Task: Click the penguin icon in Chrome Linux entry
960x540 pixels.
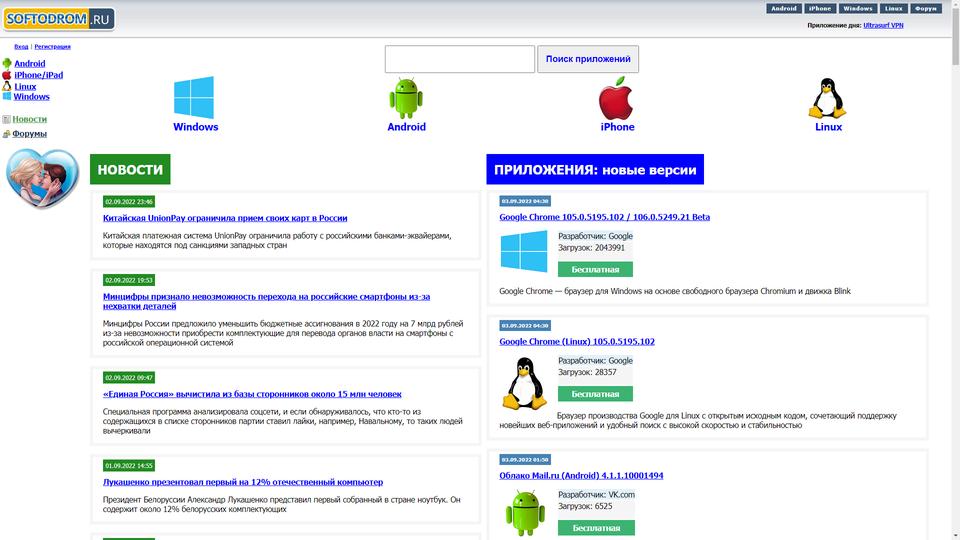Action: click(525, 383)
